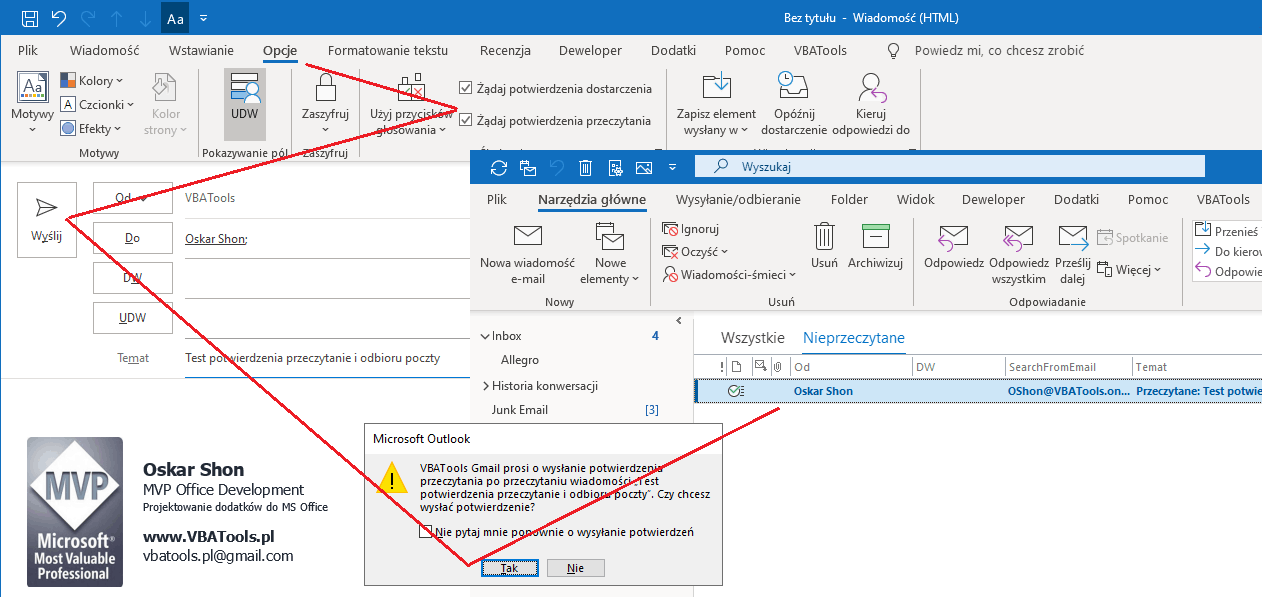
Task: Undo last action in message window
Action: pyautogui.click(x=58, y=18)
